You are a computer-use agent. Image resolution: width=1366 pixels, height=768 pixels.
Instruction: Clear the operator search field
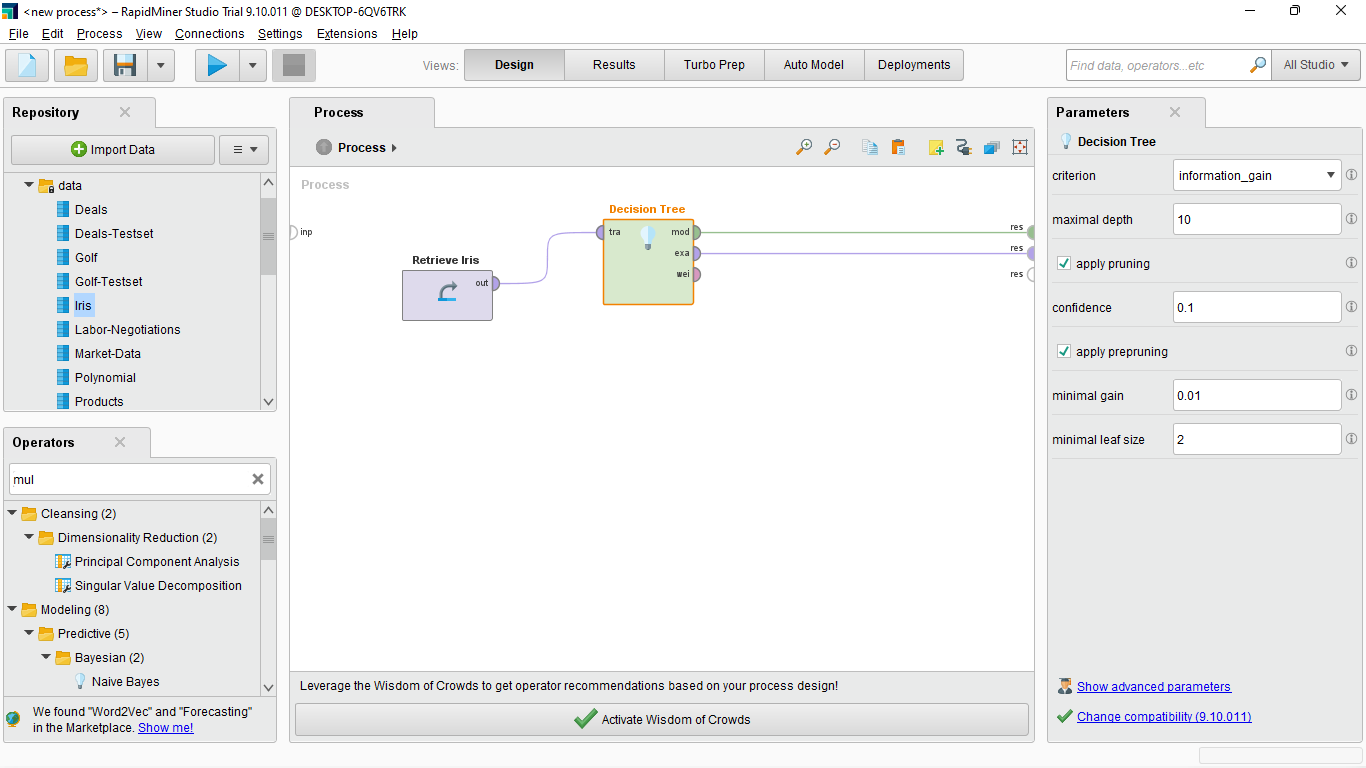(258, 479)
